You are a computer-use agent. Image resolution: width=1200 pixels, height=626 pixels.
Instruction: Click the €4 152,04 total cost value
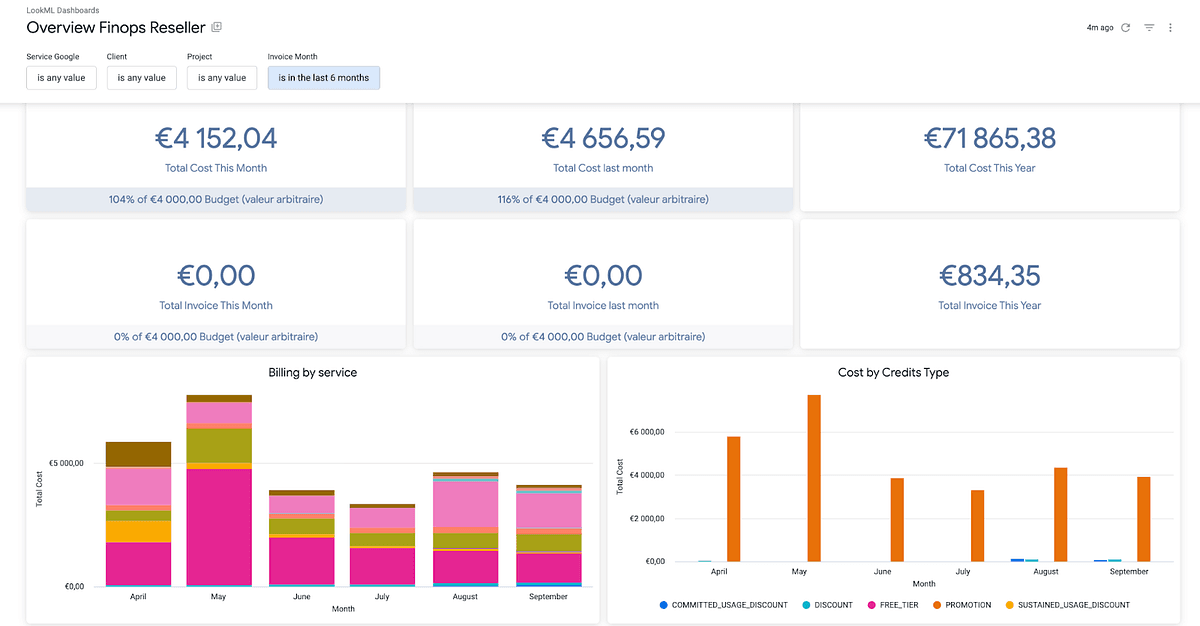point(216,138)
